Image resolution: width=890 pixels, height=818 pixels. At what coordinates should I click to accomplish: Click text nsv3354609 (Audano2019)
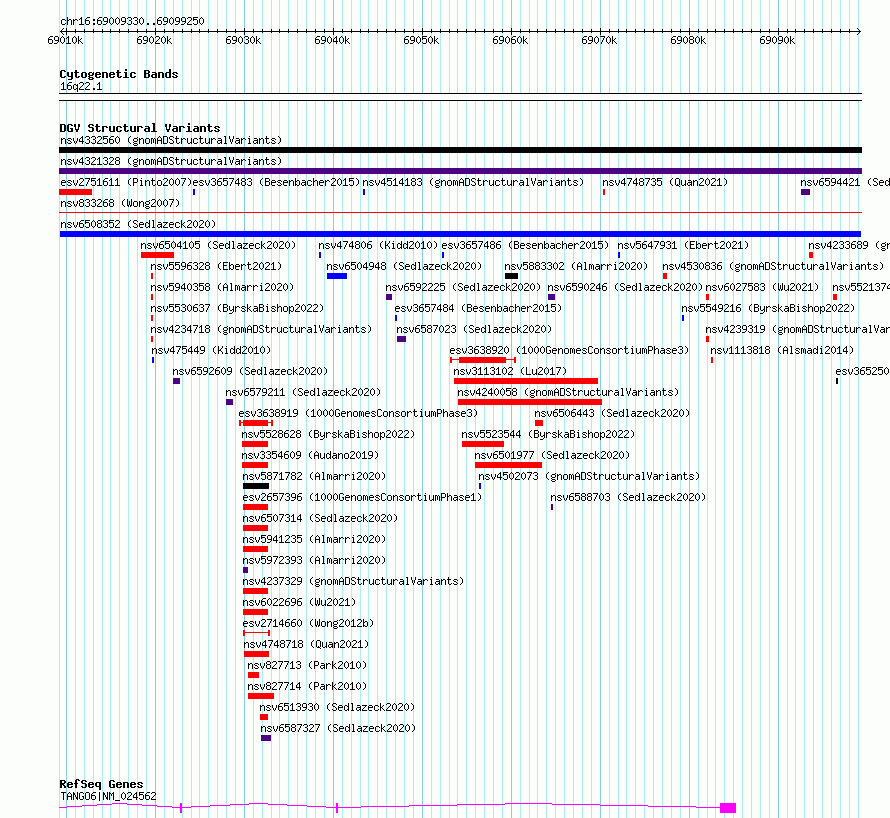[310, 455]
